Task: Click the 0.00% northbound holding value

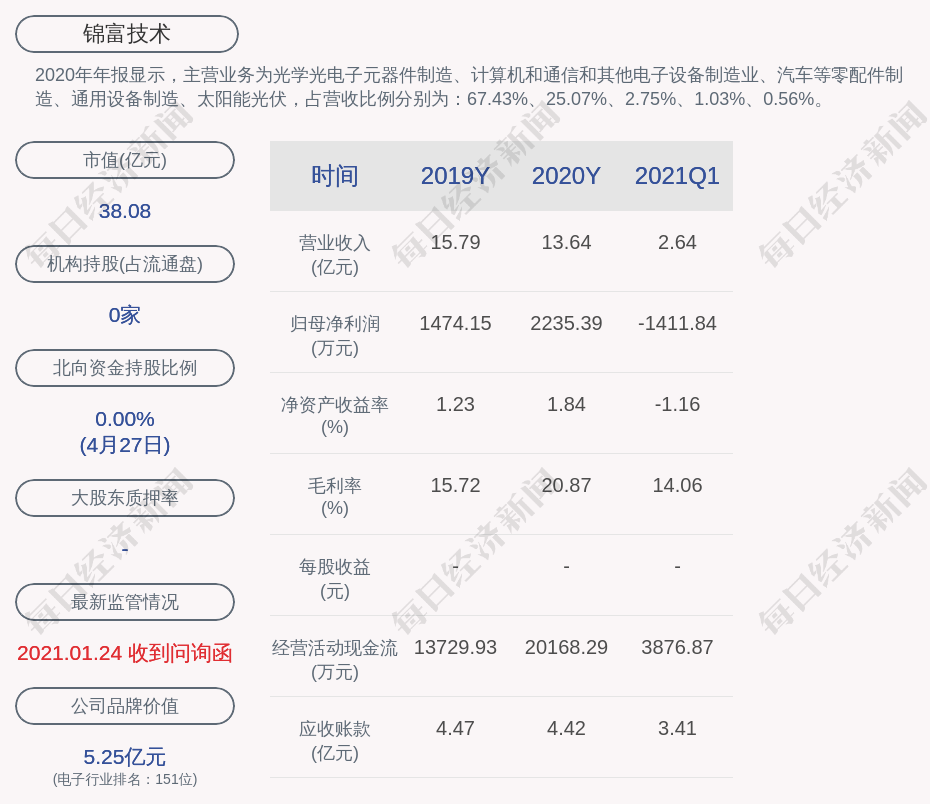Action: (x=125, y=419)
